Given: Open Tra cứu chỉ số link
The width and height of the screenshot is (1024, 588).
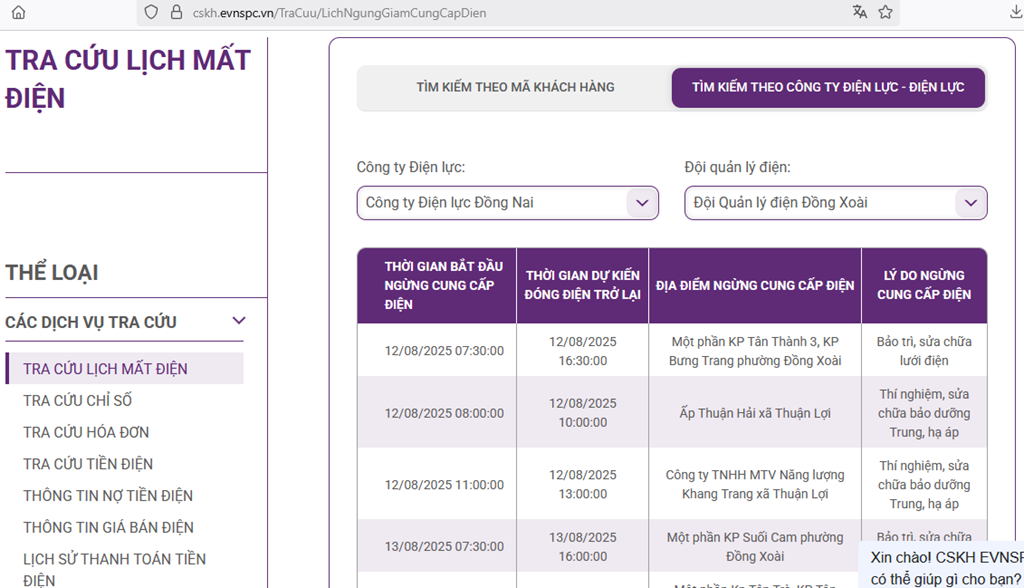Looking at the screenshot, I should tap(77, 401).
